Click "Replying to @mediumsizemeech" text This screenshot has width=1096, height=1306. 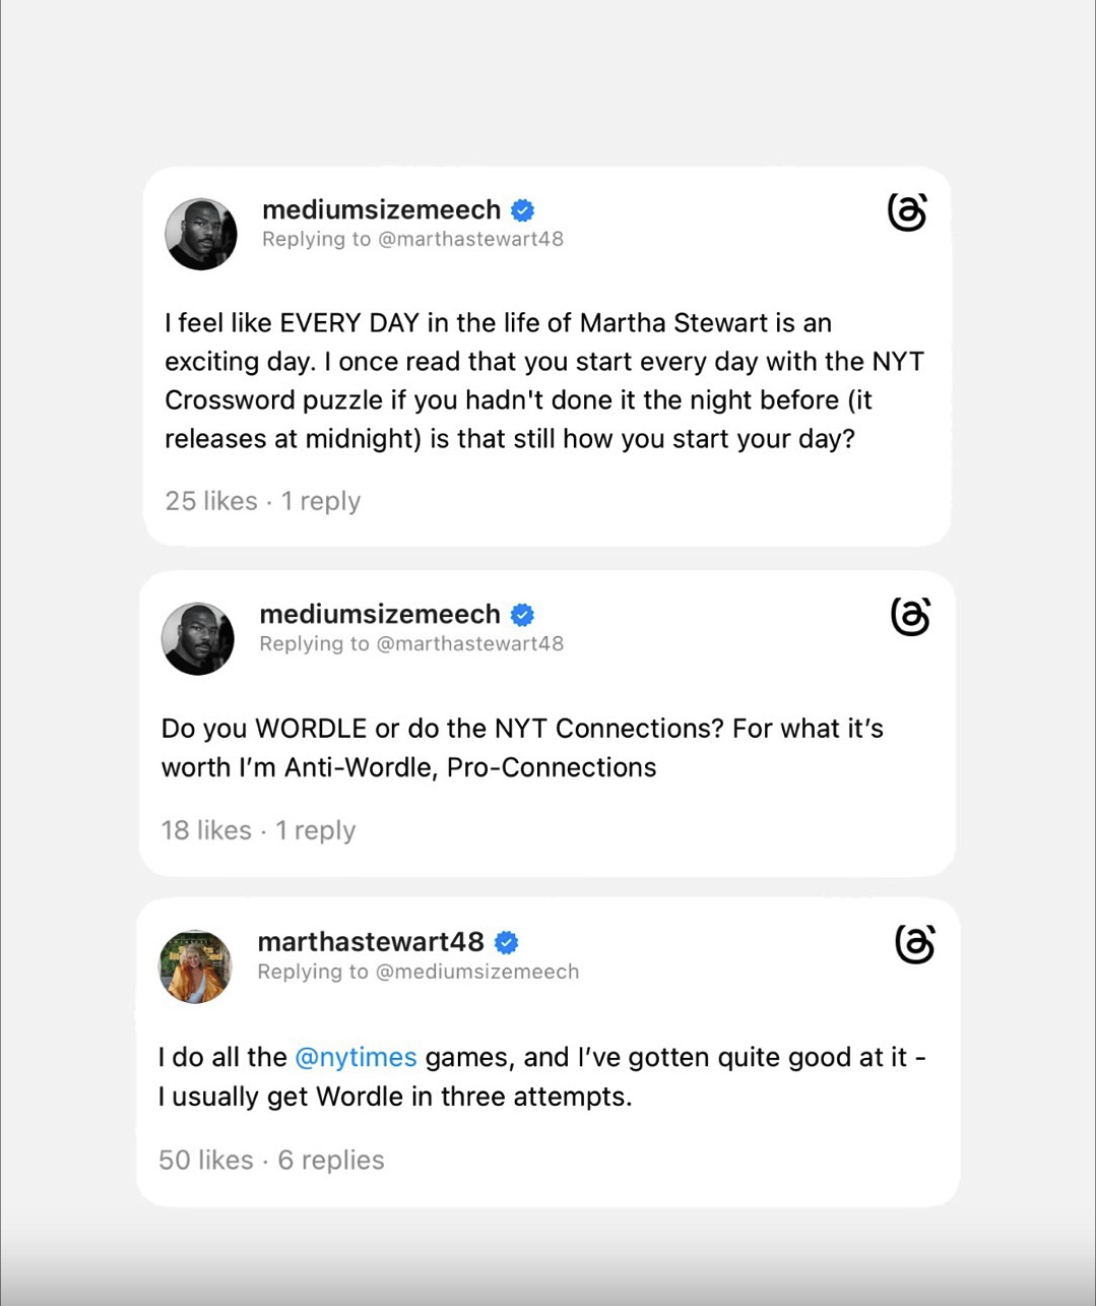click(418, 972)
